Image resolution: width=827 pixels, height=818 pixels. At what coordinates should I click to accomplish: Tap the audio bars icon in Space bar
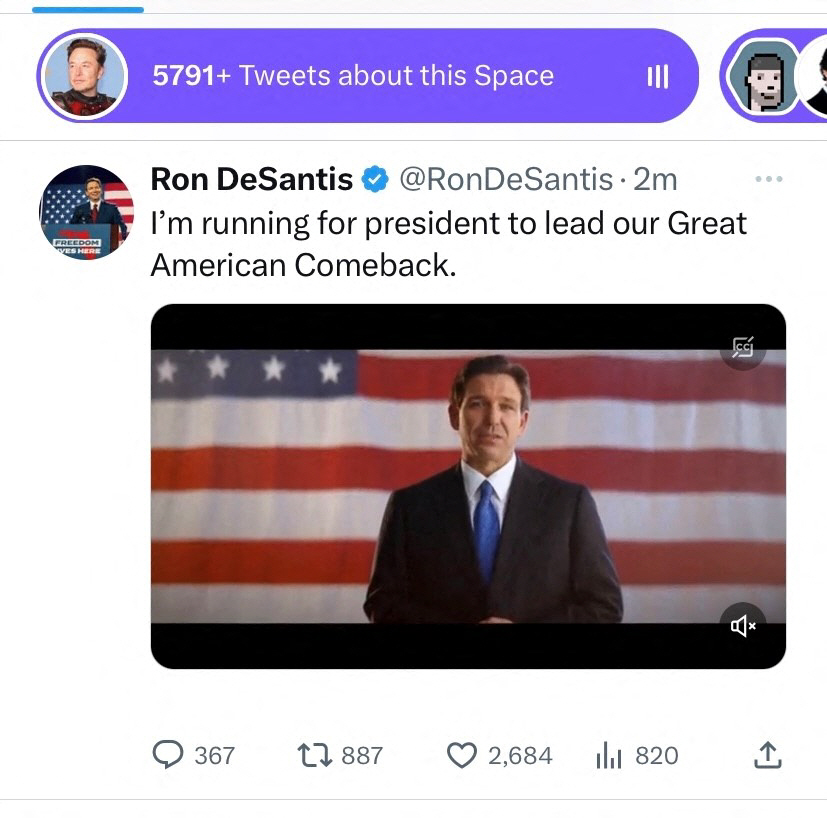click(x=657, y=76)
